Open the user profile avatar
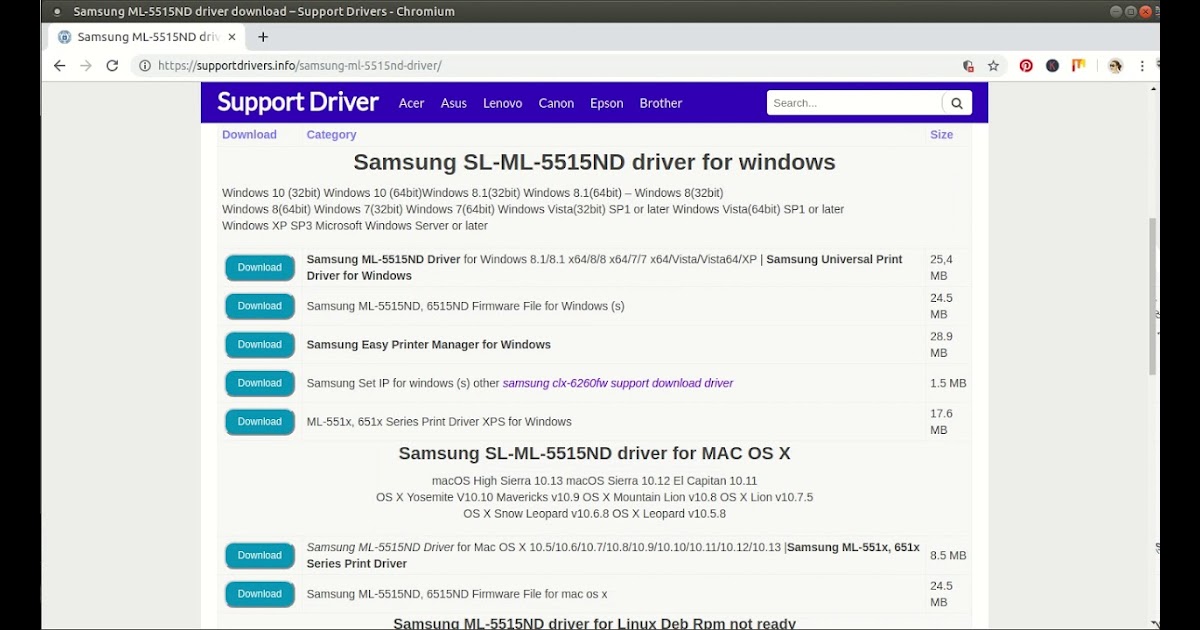Viewport: 1200px width, 630px height. [x=1115, y=66]
